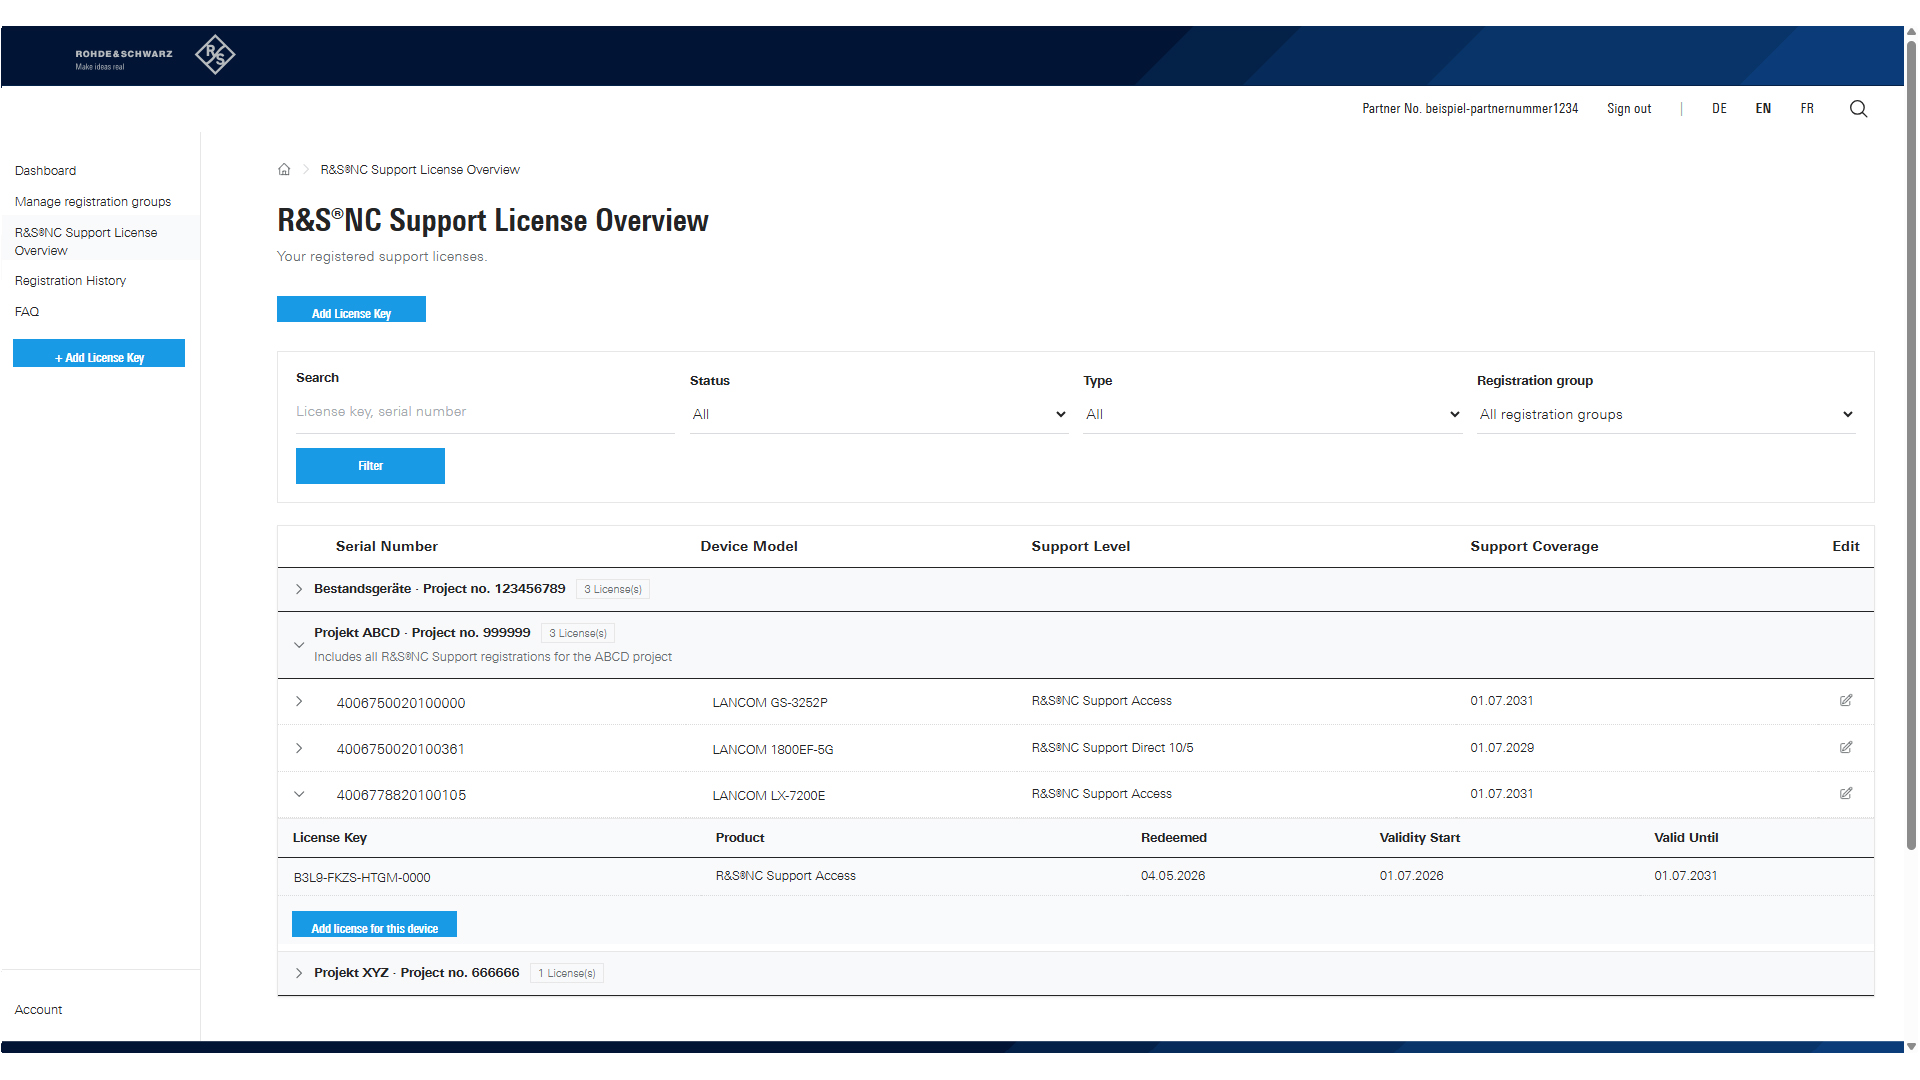The image size is (1920, 1080).
Task: Click the Device Model column header
Action: (x=749, y=547)
